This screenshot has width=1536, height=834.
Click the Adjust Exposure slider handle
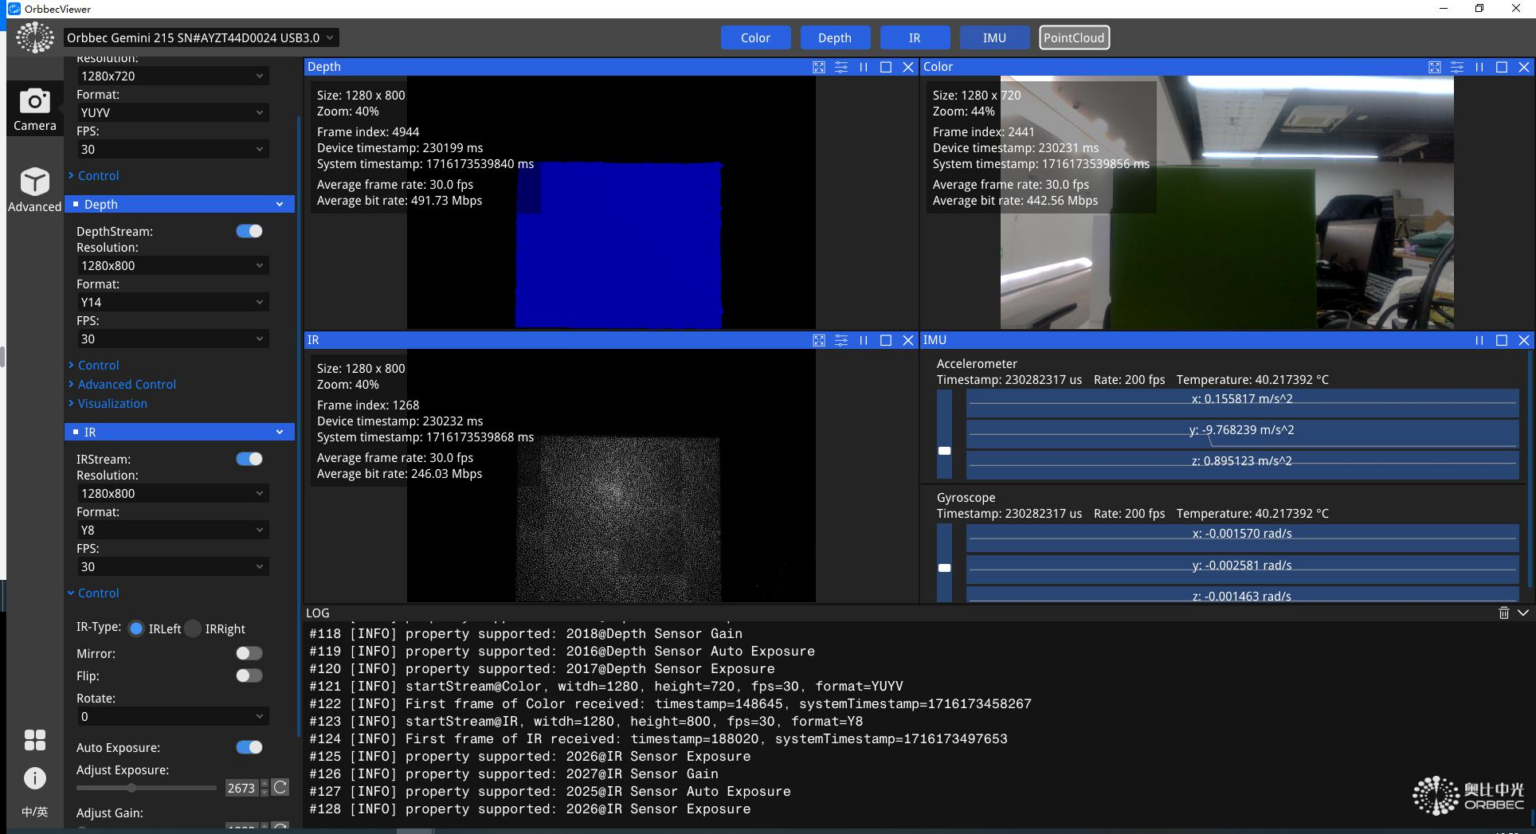pos(131,788)
